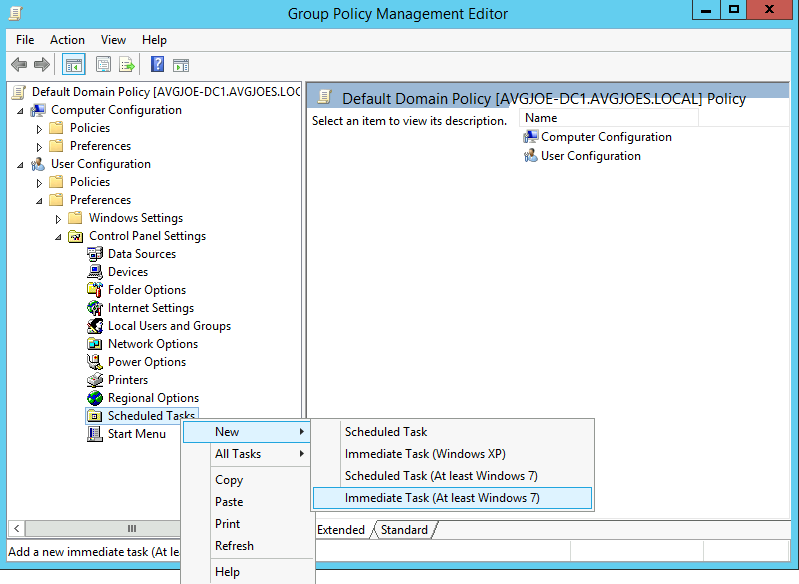Click Paste in the context menu

pyautogui.click(x=247, y=502)
